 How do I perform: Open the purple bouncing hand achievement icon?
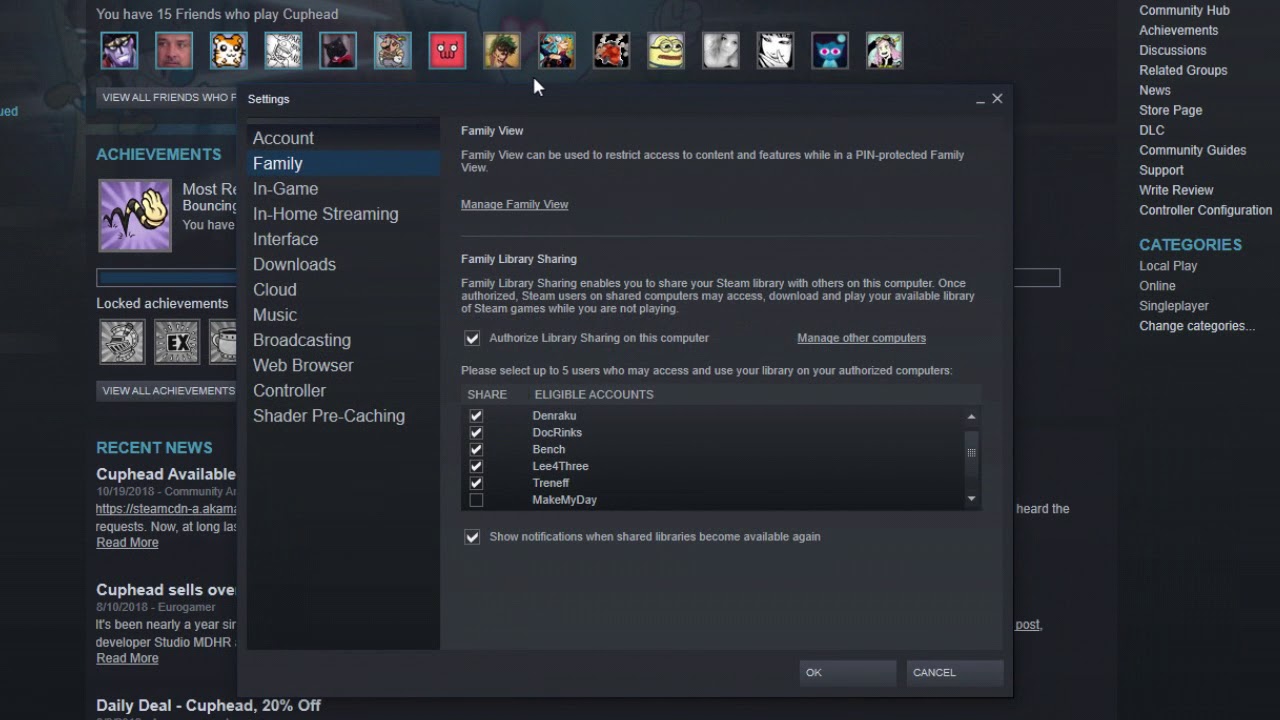[x=135, y=215]
